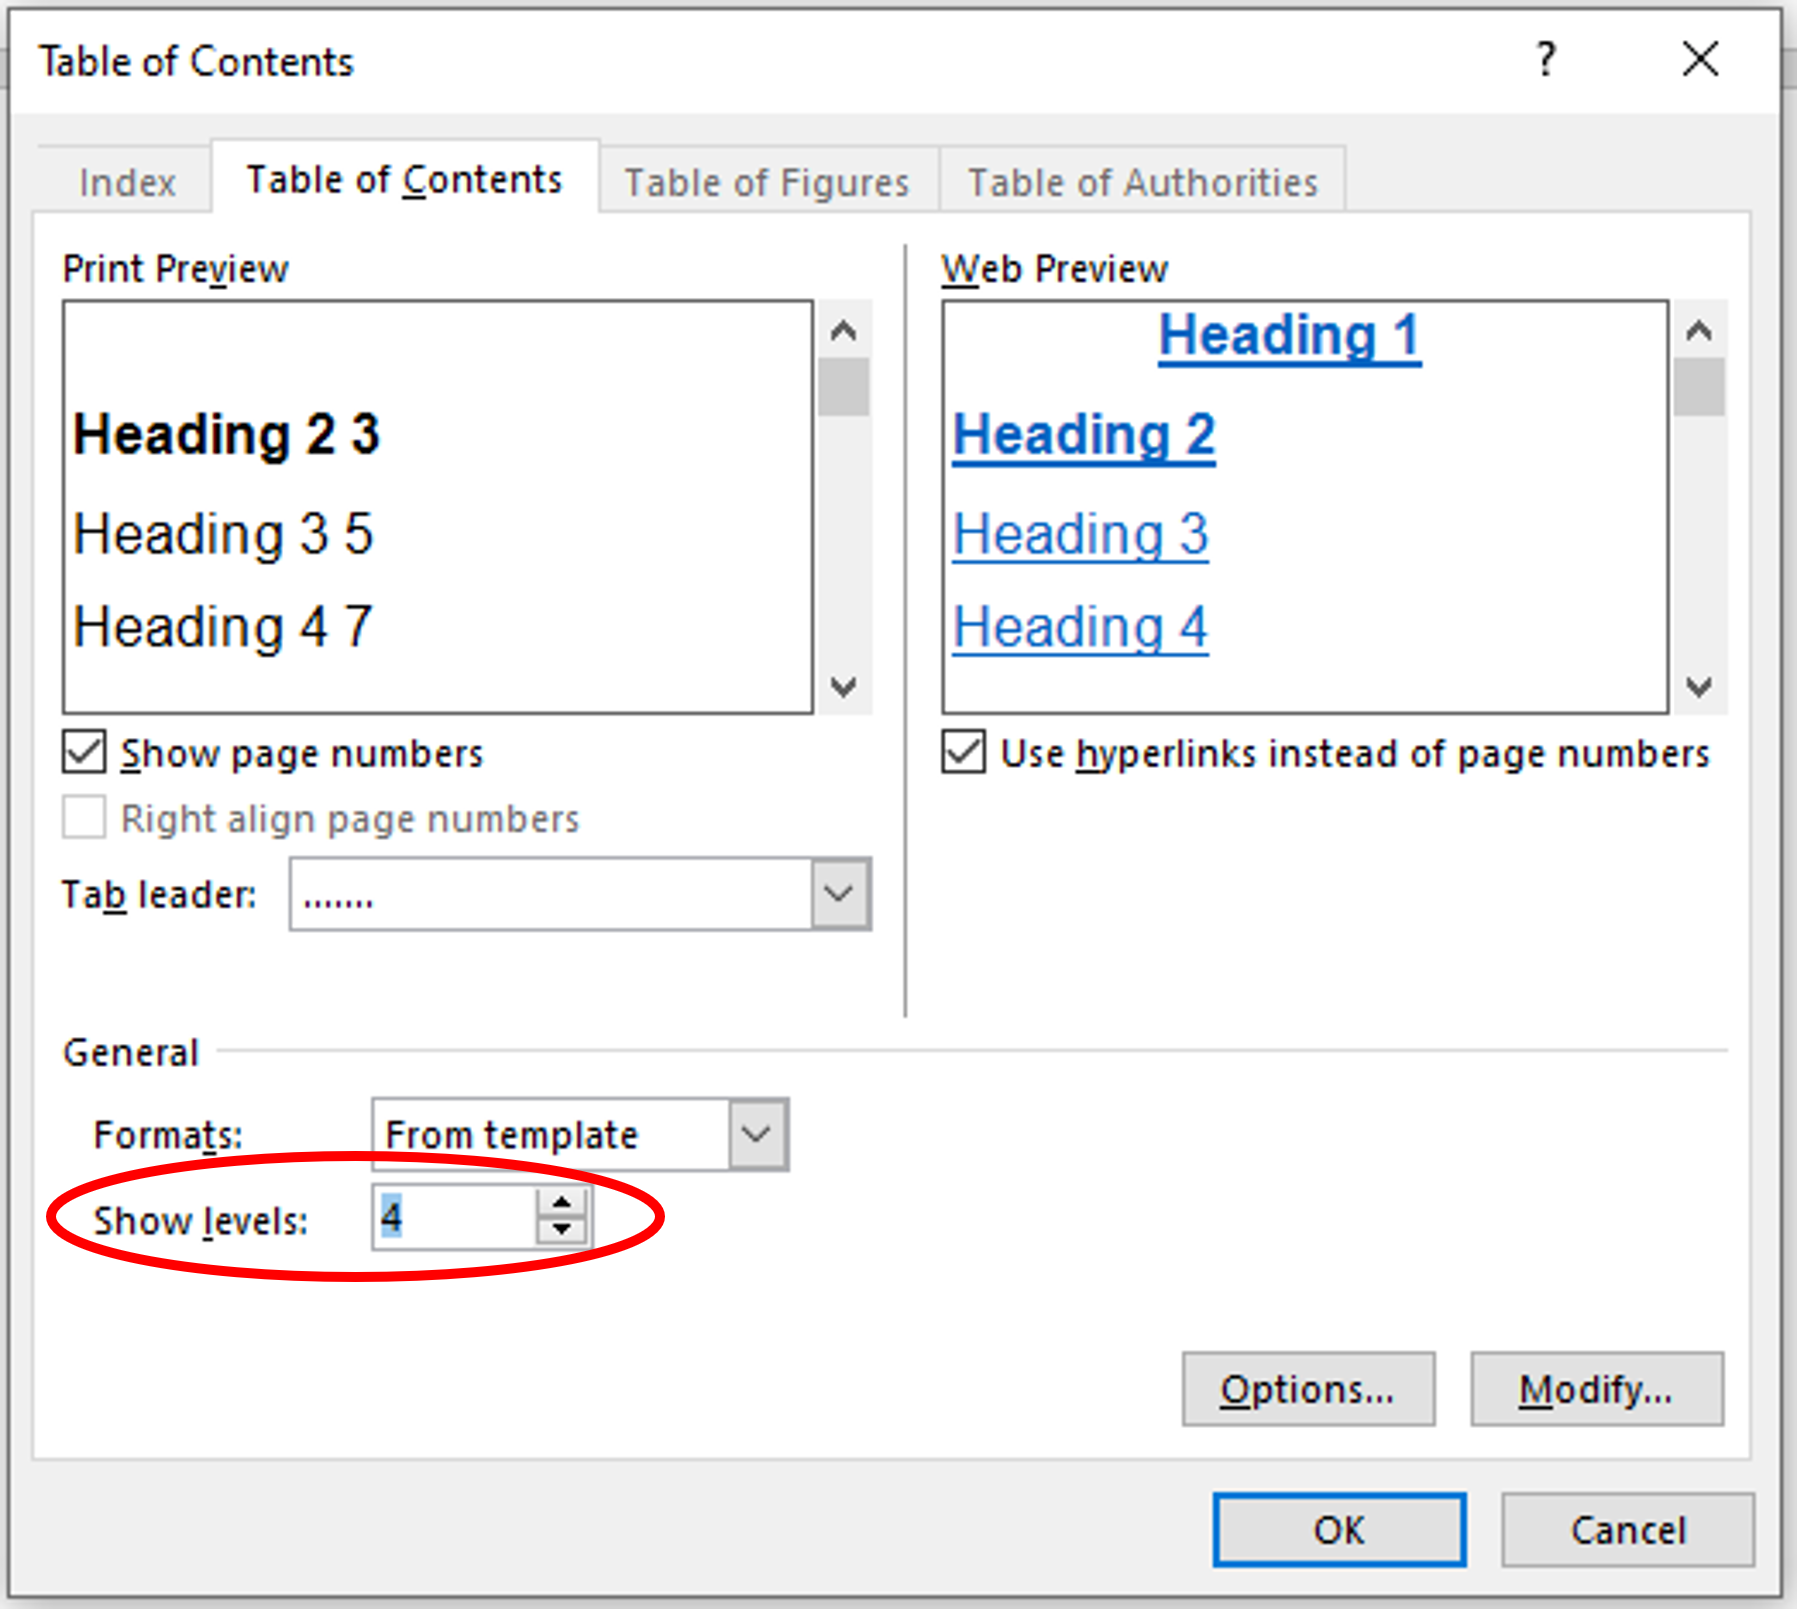Viewport: 1797px width, 1609px height.
Task: Confirm with the OK button
Action: coord(1338,1530)
